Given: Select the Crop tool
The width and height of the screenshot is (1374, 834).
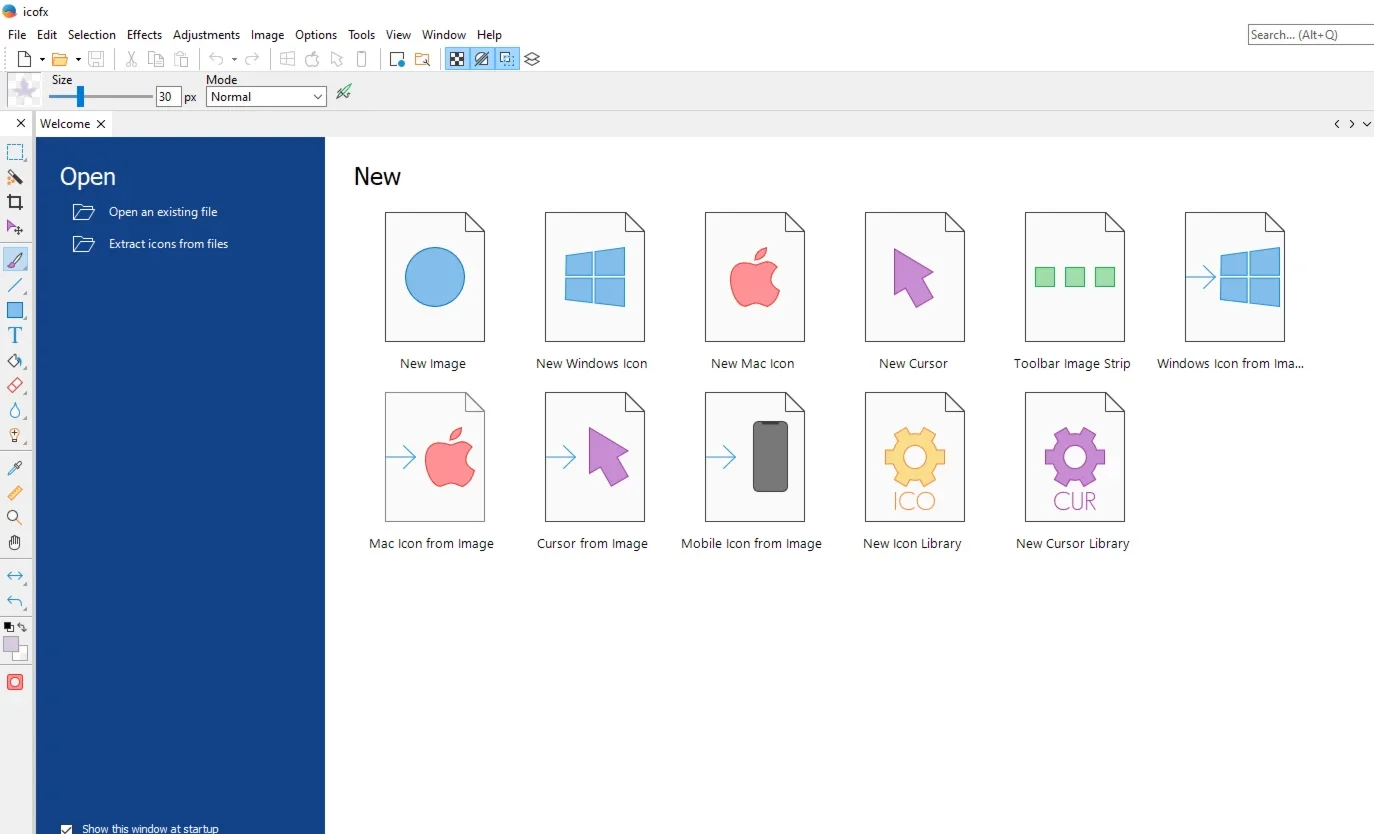Looking at the screenshot, I should click(15, 203).
